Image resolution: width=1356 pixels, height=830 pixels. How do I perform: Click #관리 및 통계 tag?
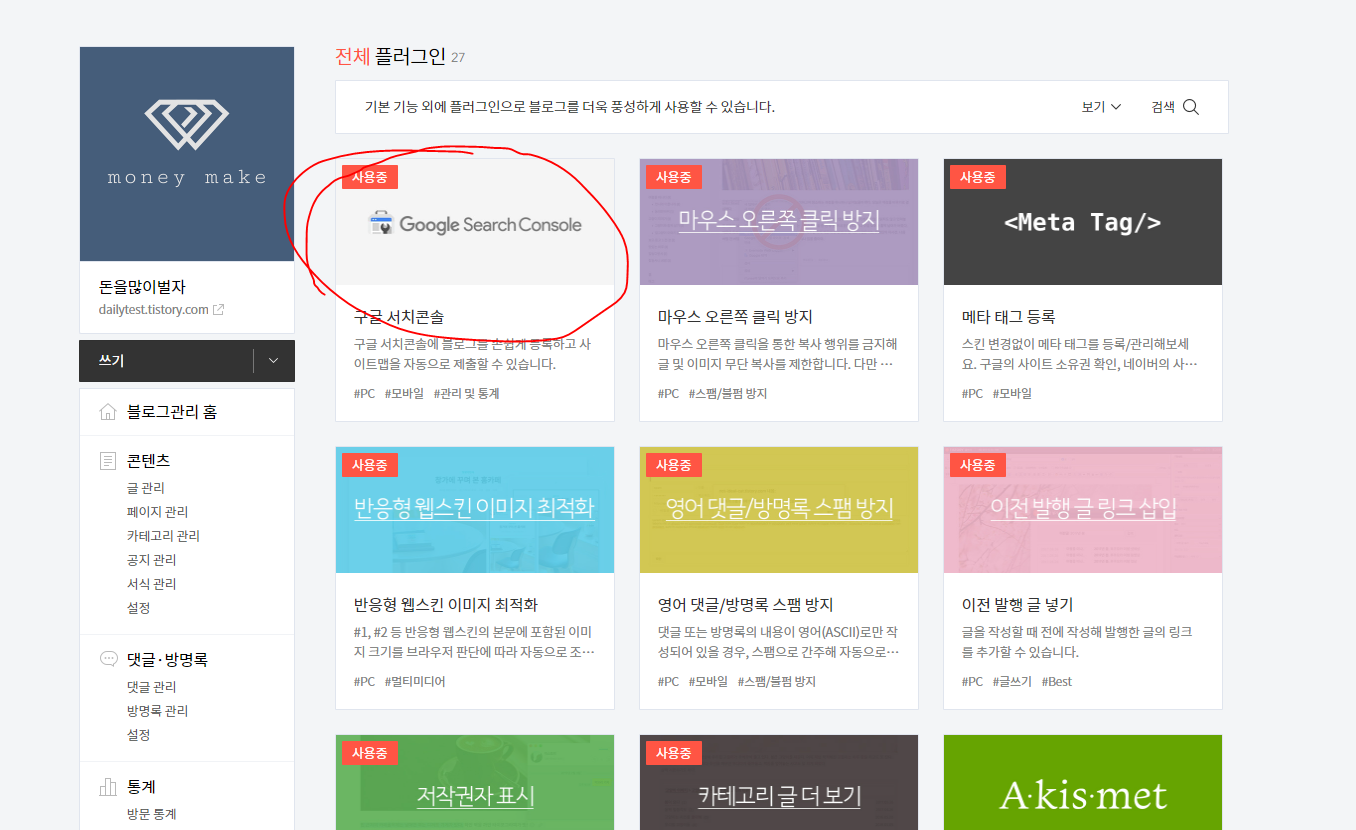[466, 394]
